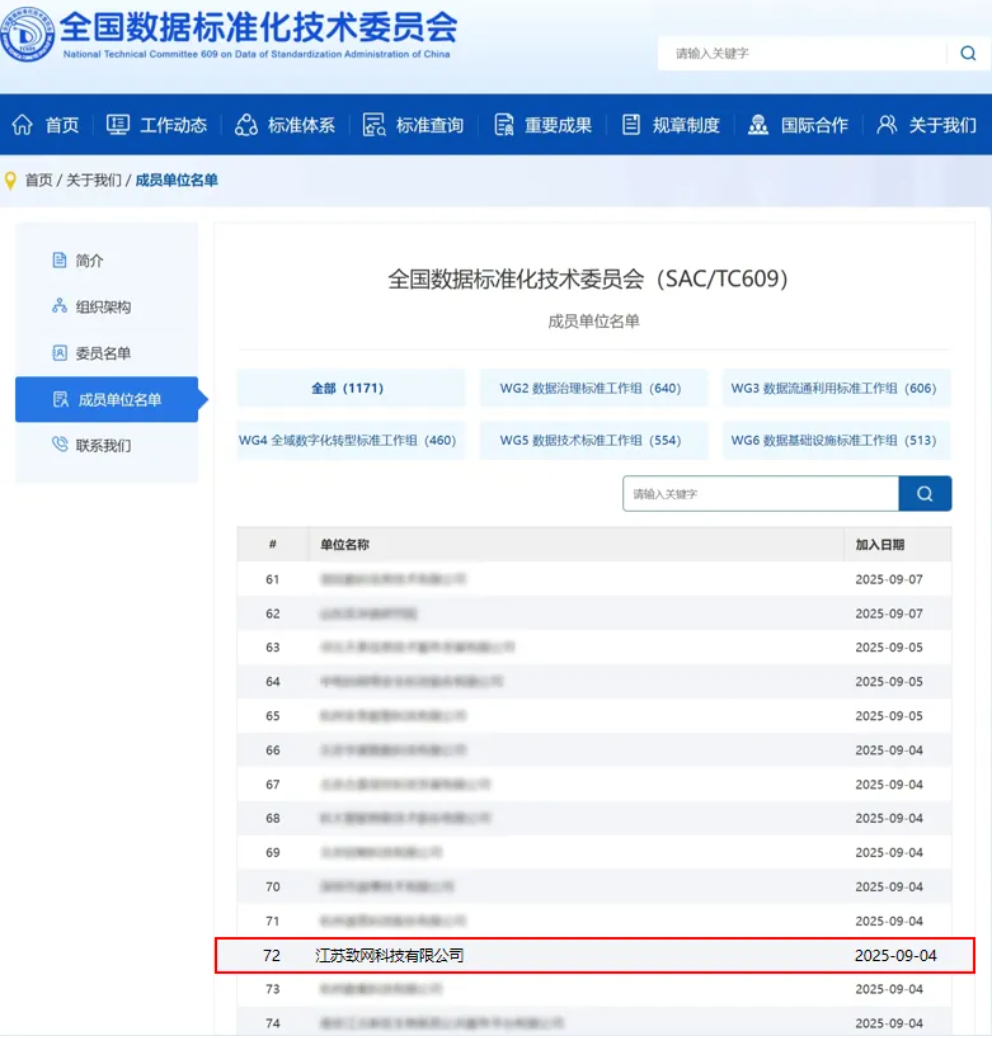This screenshot has height=1038, width=1003.
Task: Select WG6 数据基础设施标准工作组 tab
Action: tap(836, 440)
